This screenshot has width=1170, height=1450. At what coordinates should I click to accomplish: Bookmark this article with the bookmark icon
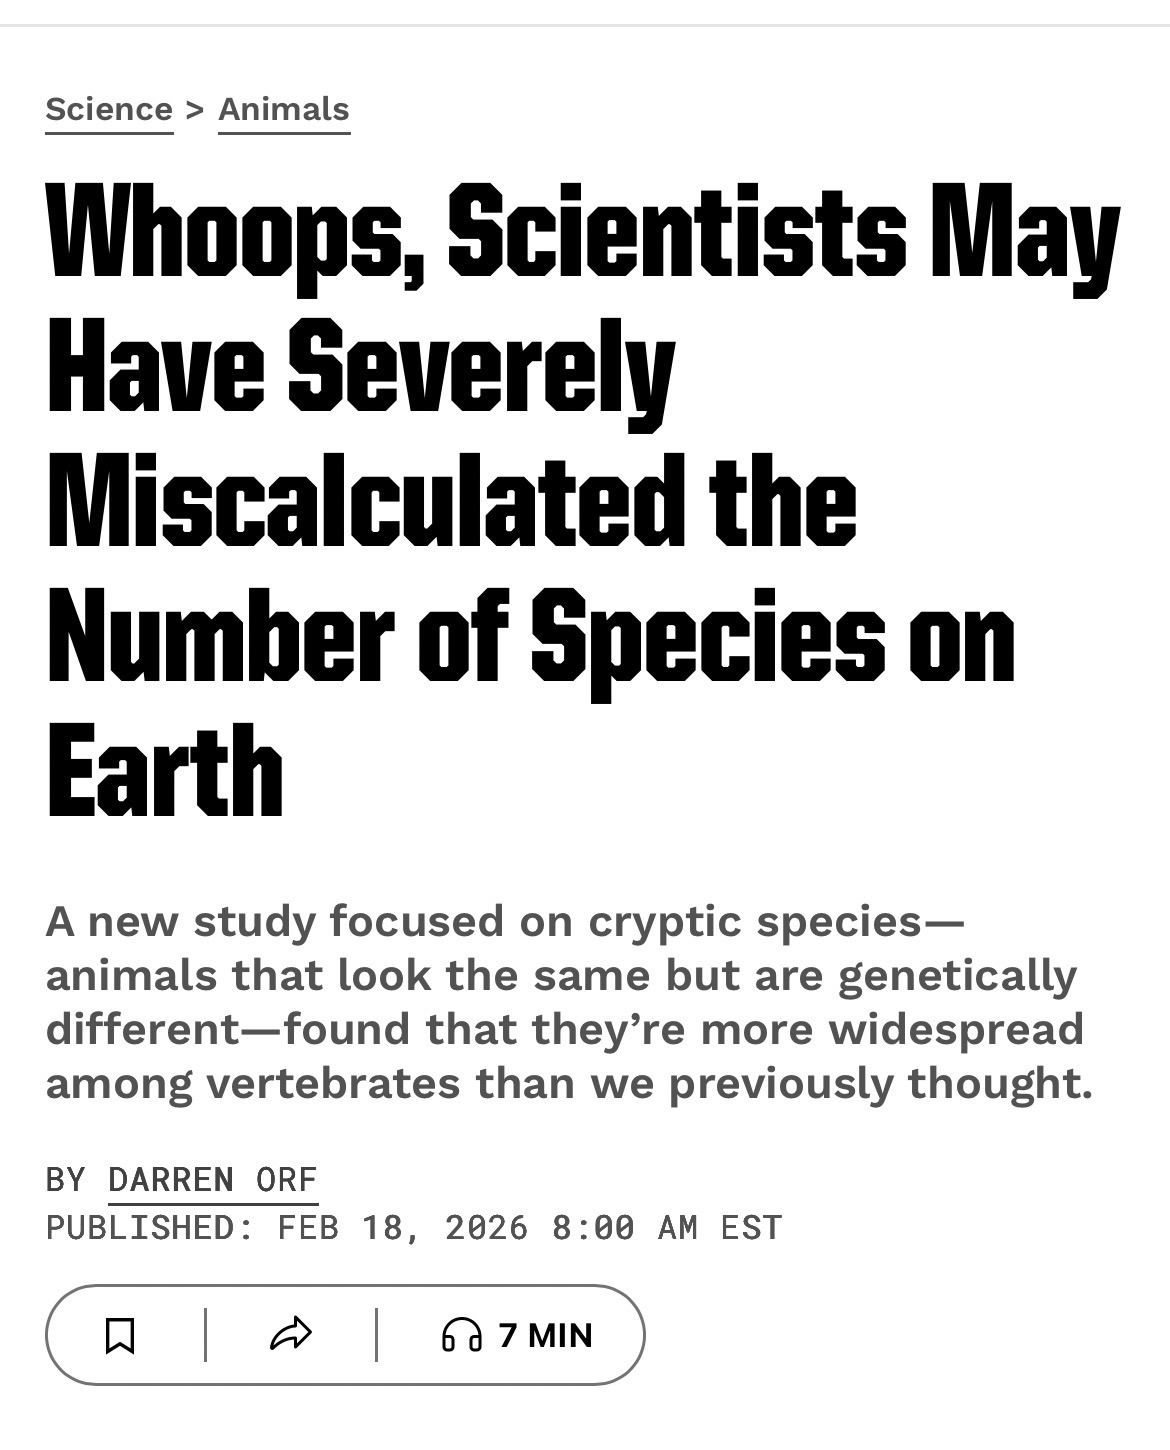120,1335
